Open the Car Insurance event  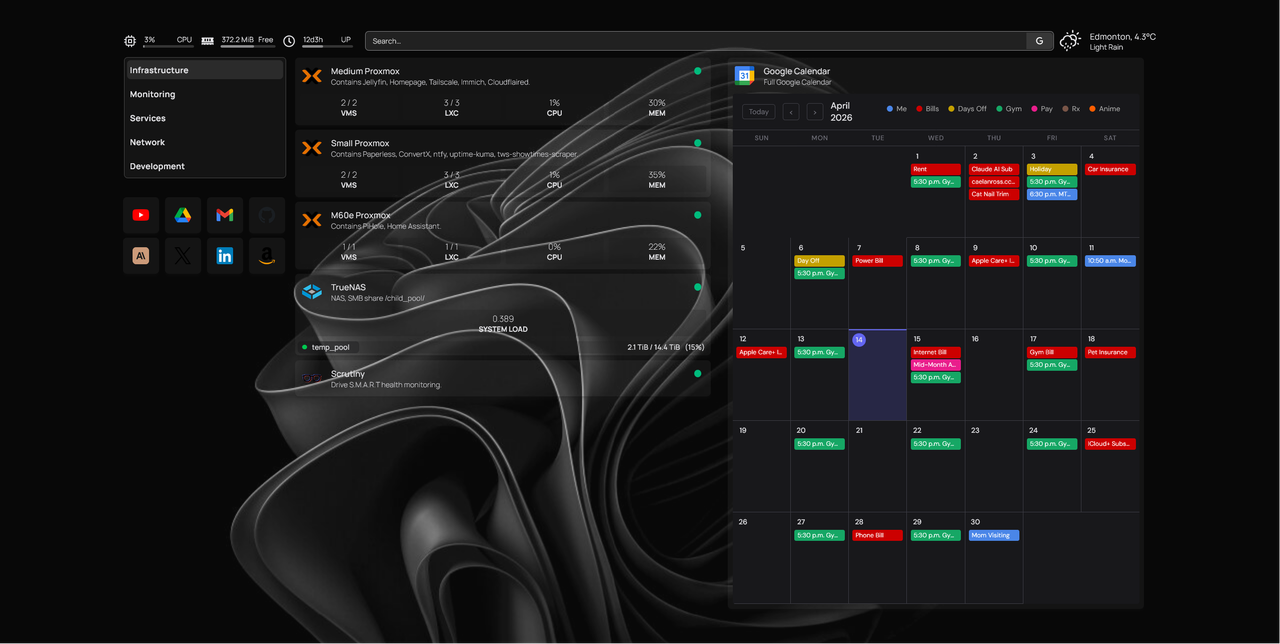[x=1110, y=169]
